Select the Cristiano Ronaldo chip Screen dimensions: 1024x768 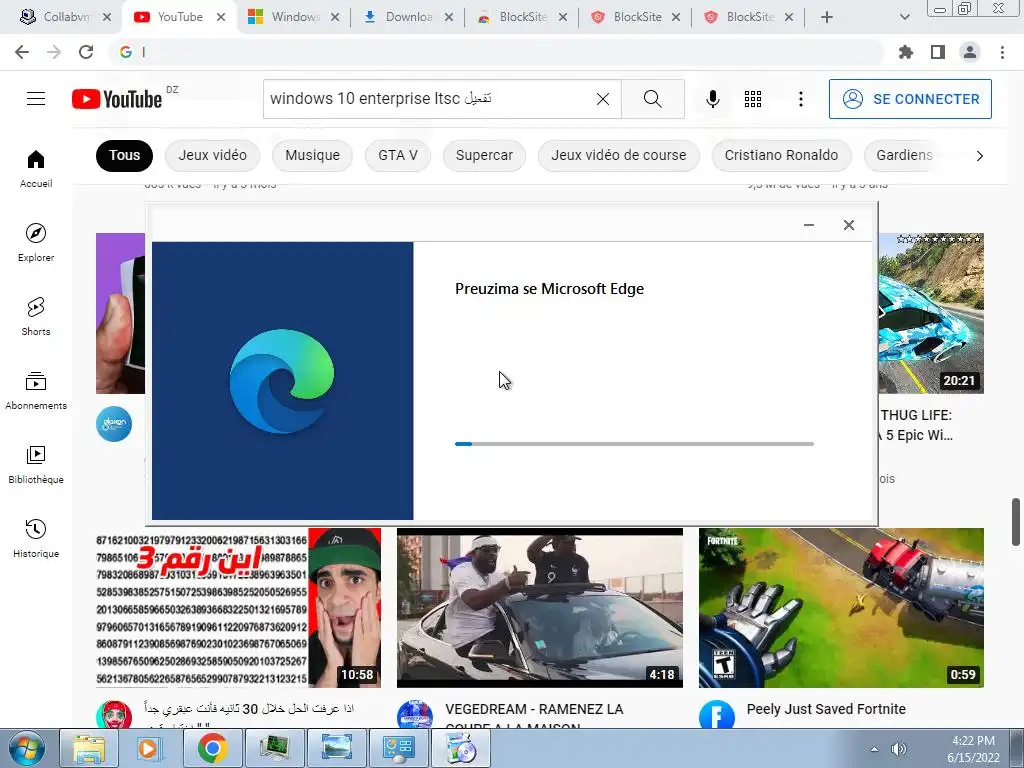(781, 155)
